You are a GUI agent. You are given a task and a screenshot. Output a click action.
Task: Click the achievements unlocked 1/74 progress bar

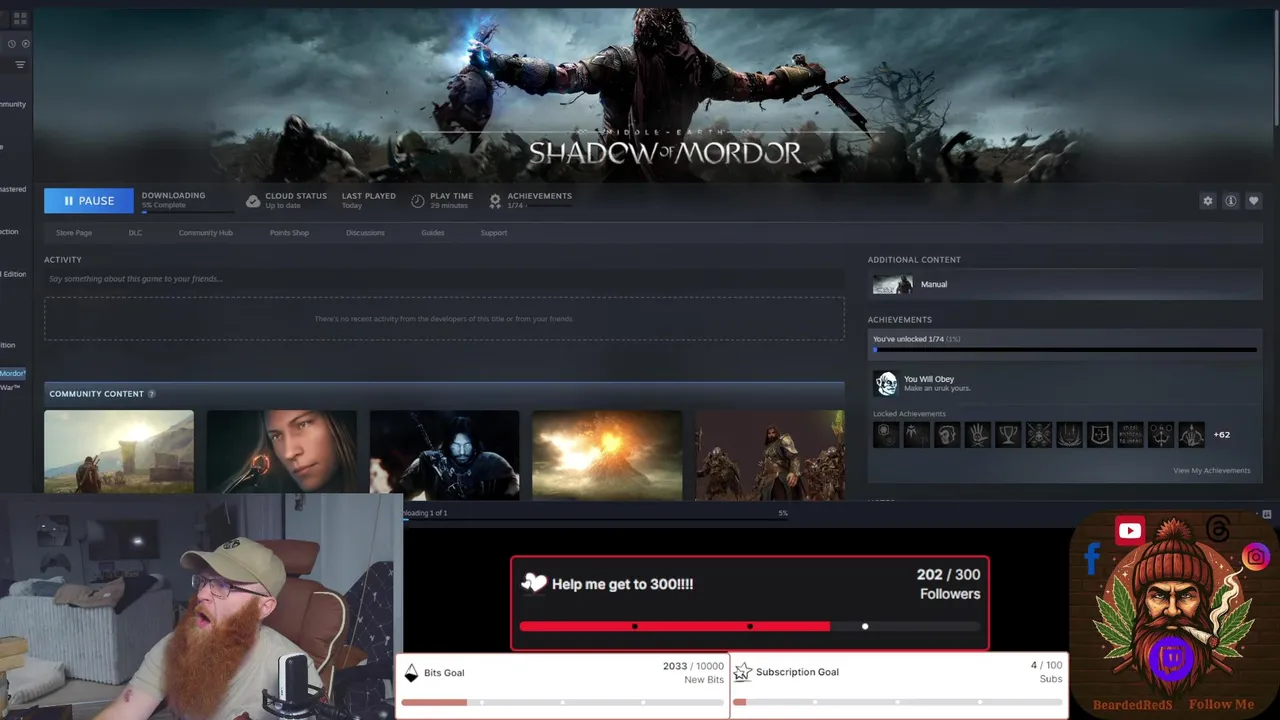(x=1065, y=350)
